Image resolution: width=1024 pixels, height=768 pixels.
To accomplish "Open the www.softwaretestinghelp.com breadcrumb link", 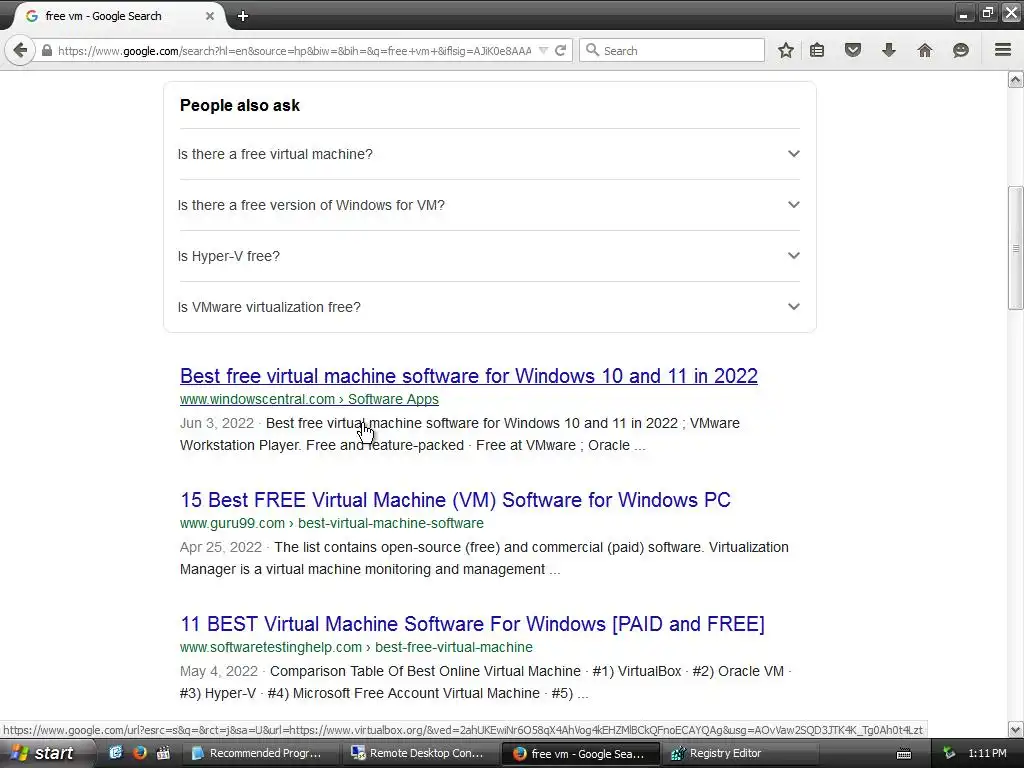I will (356, 647).
